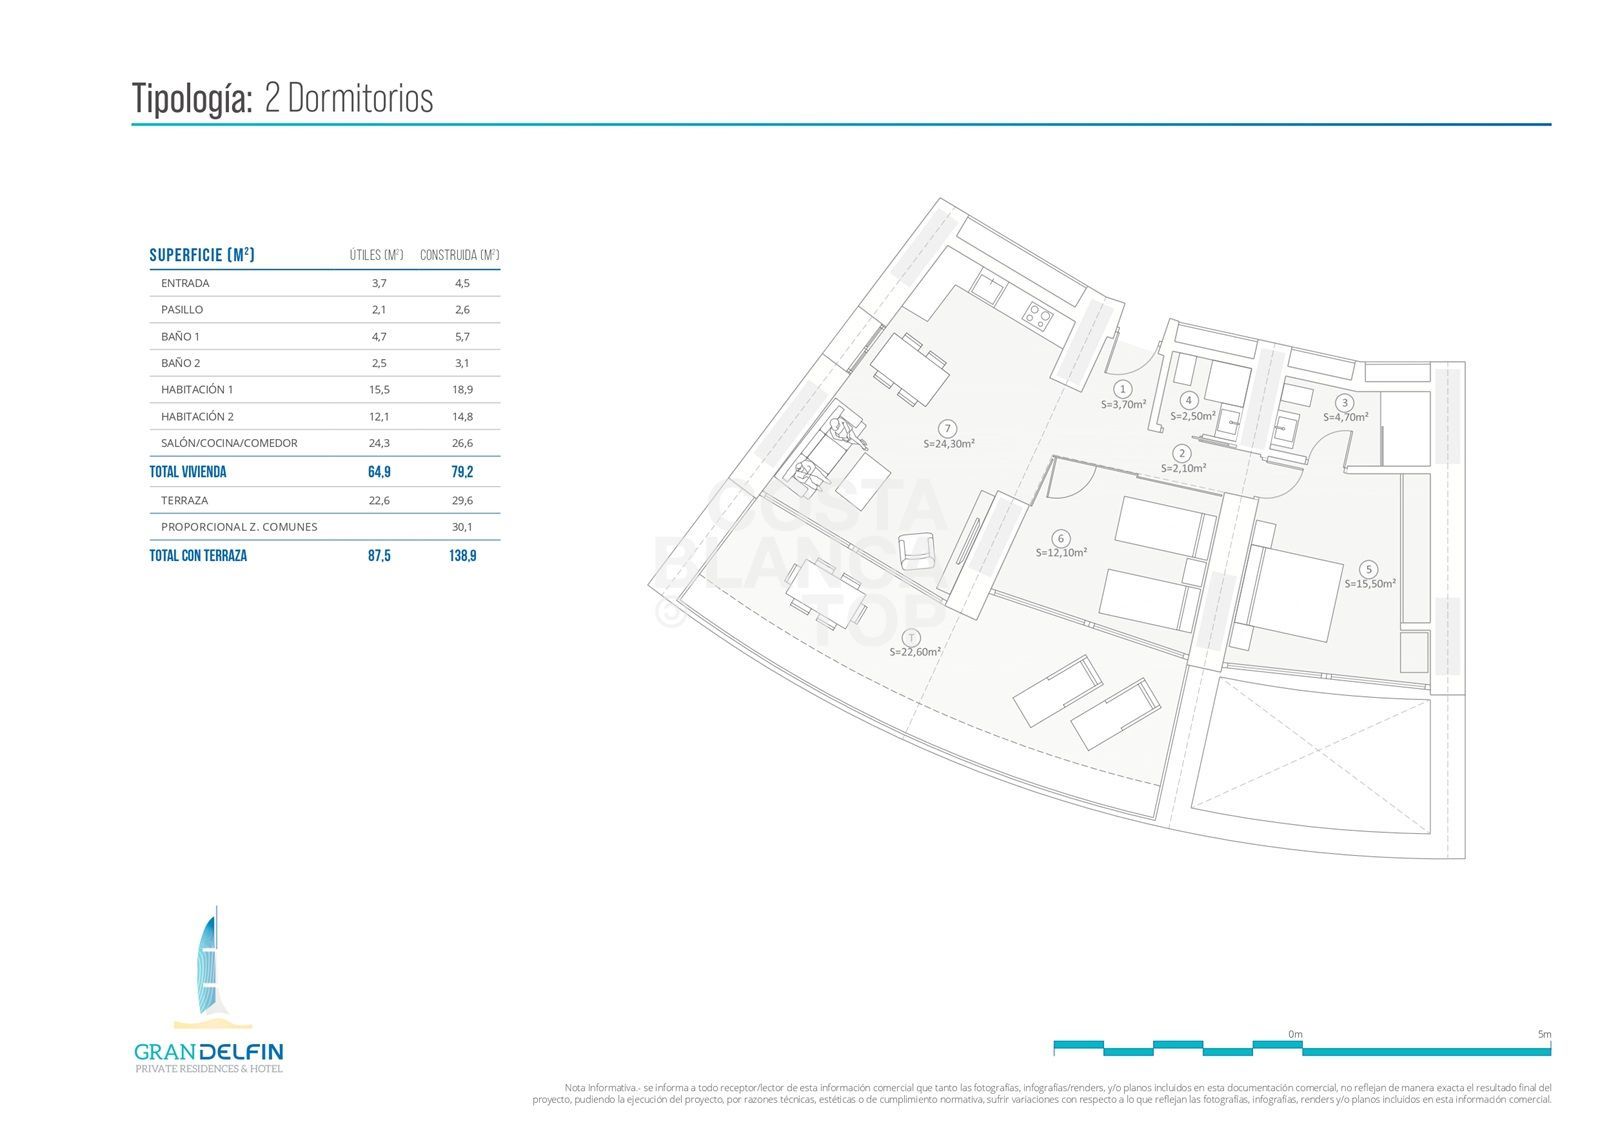Viewport: 1600px width, 1131px height.
Task: Click the 'SUPERFICIE (M²)' table header
Action: (202, 255)
